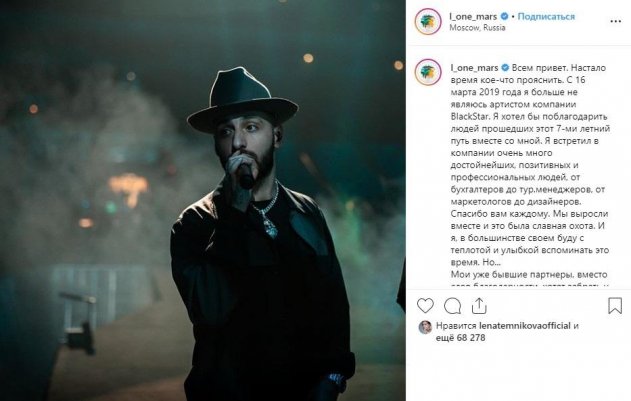Follow the account via Подписаться
Viewport: 631px width, 401px height.
coord(547,16)
